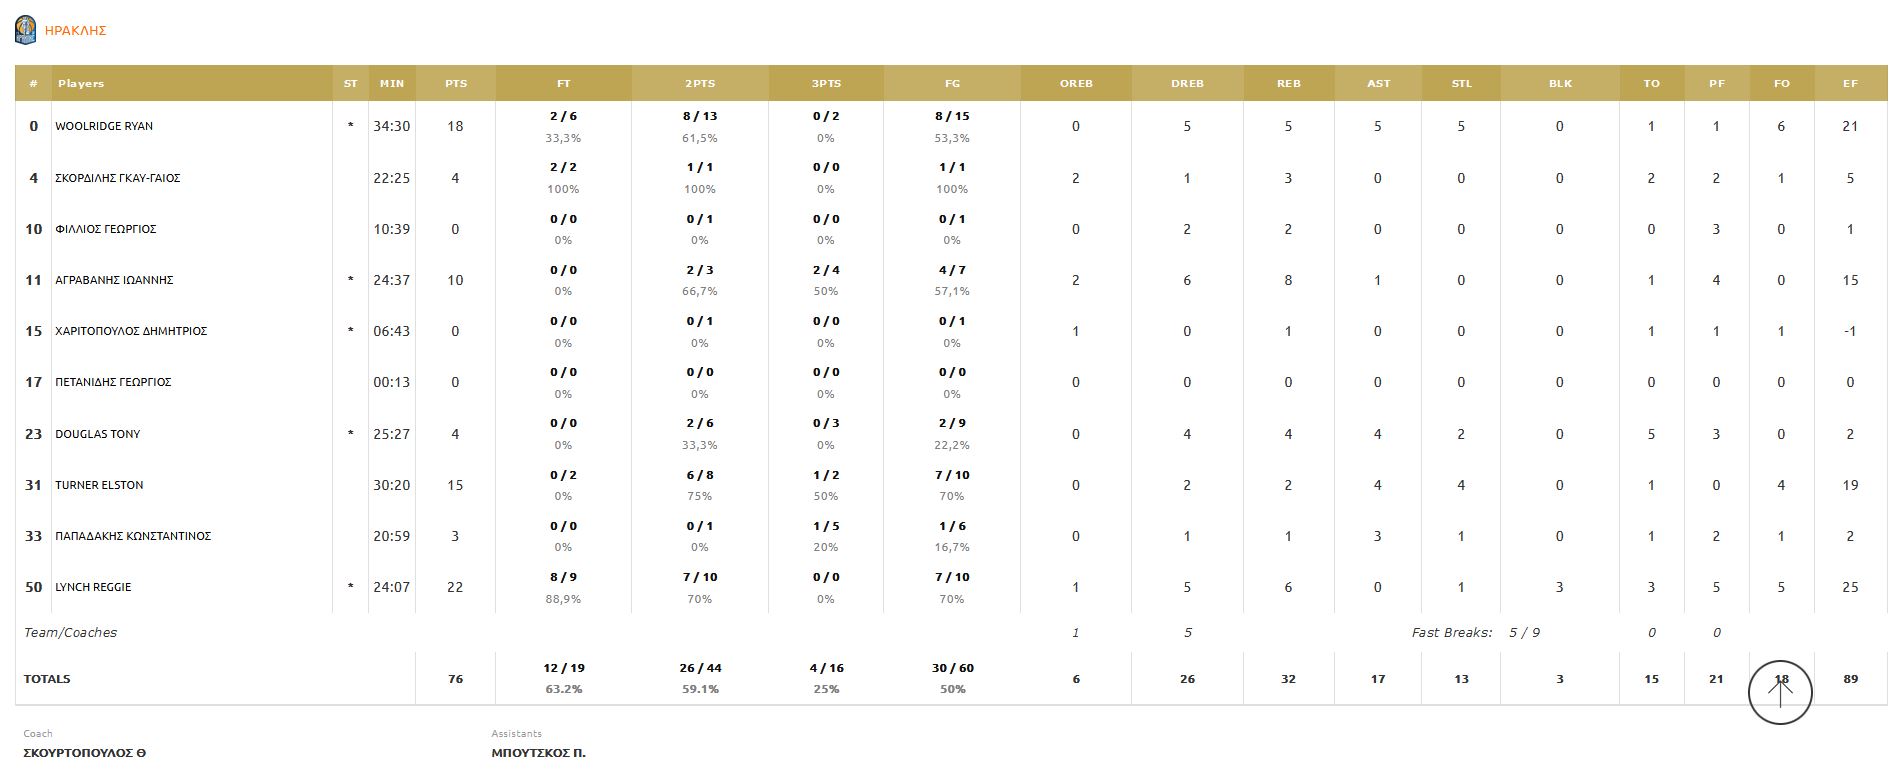Select player LYNCH REGGIE

(93, 587)
